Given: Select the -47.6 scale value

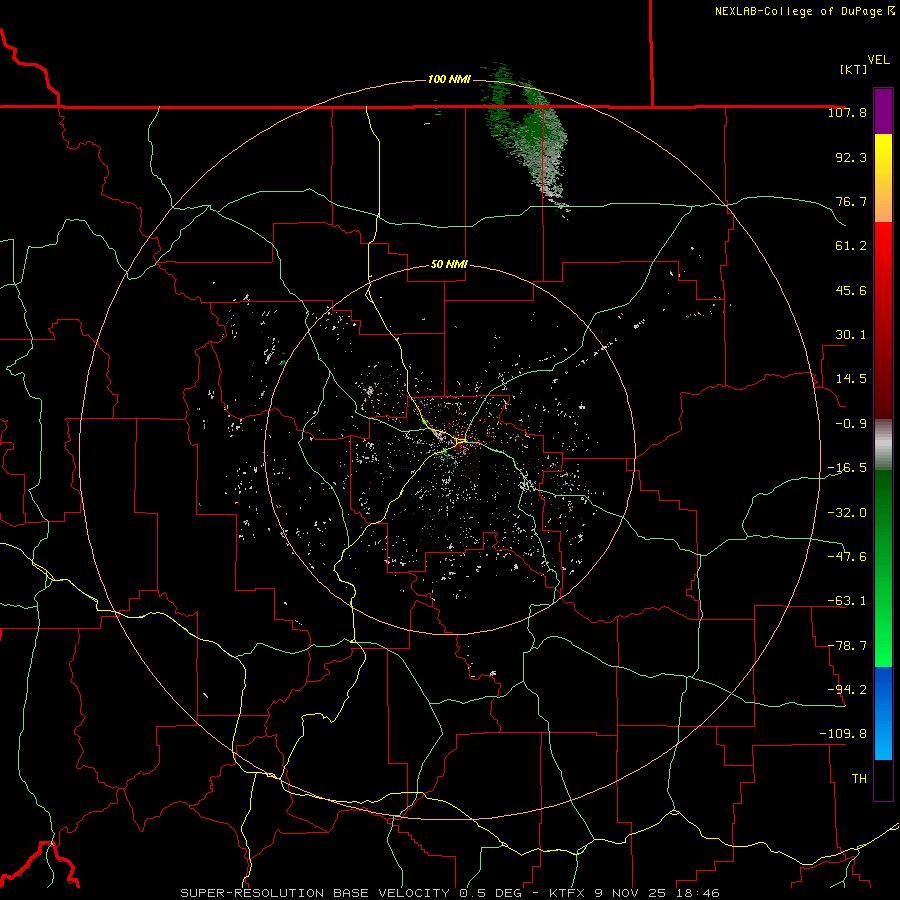Looking at the screenshot, I should click(847, 557).
